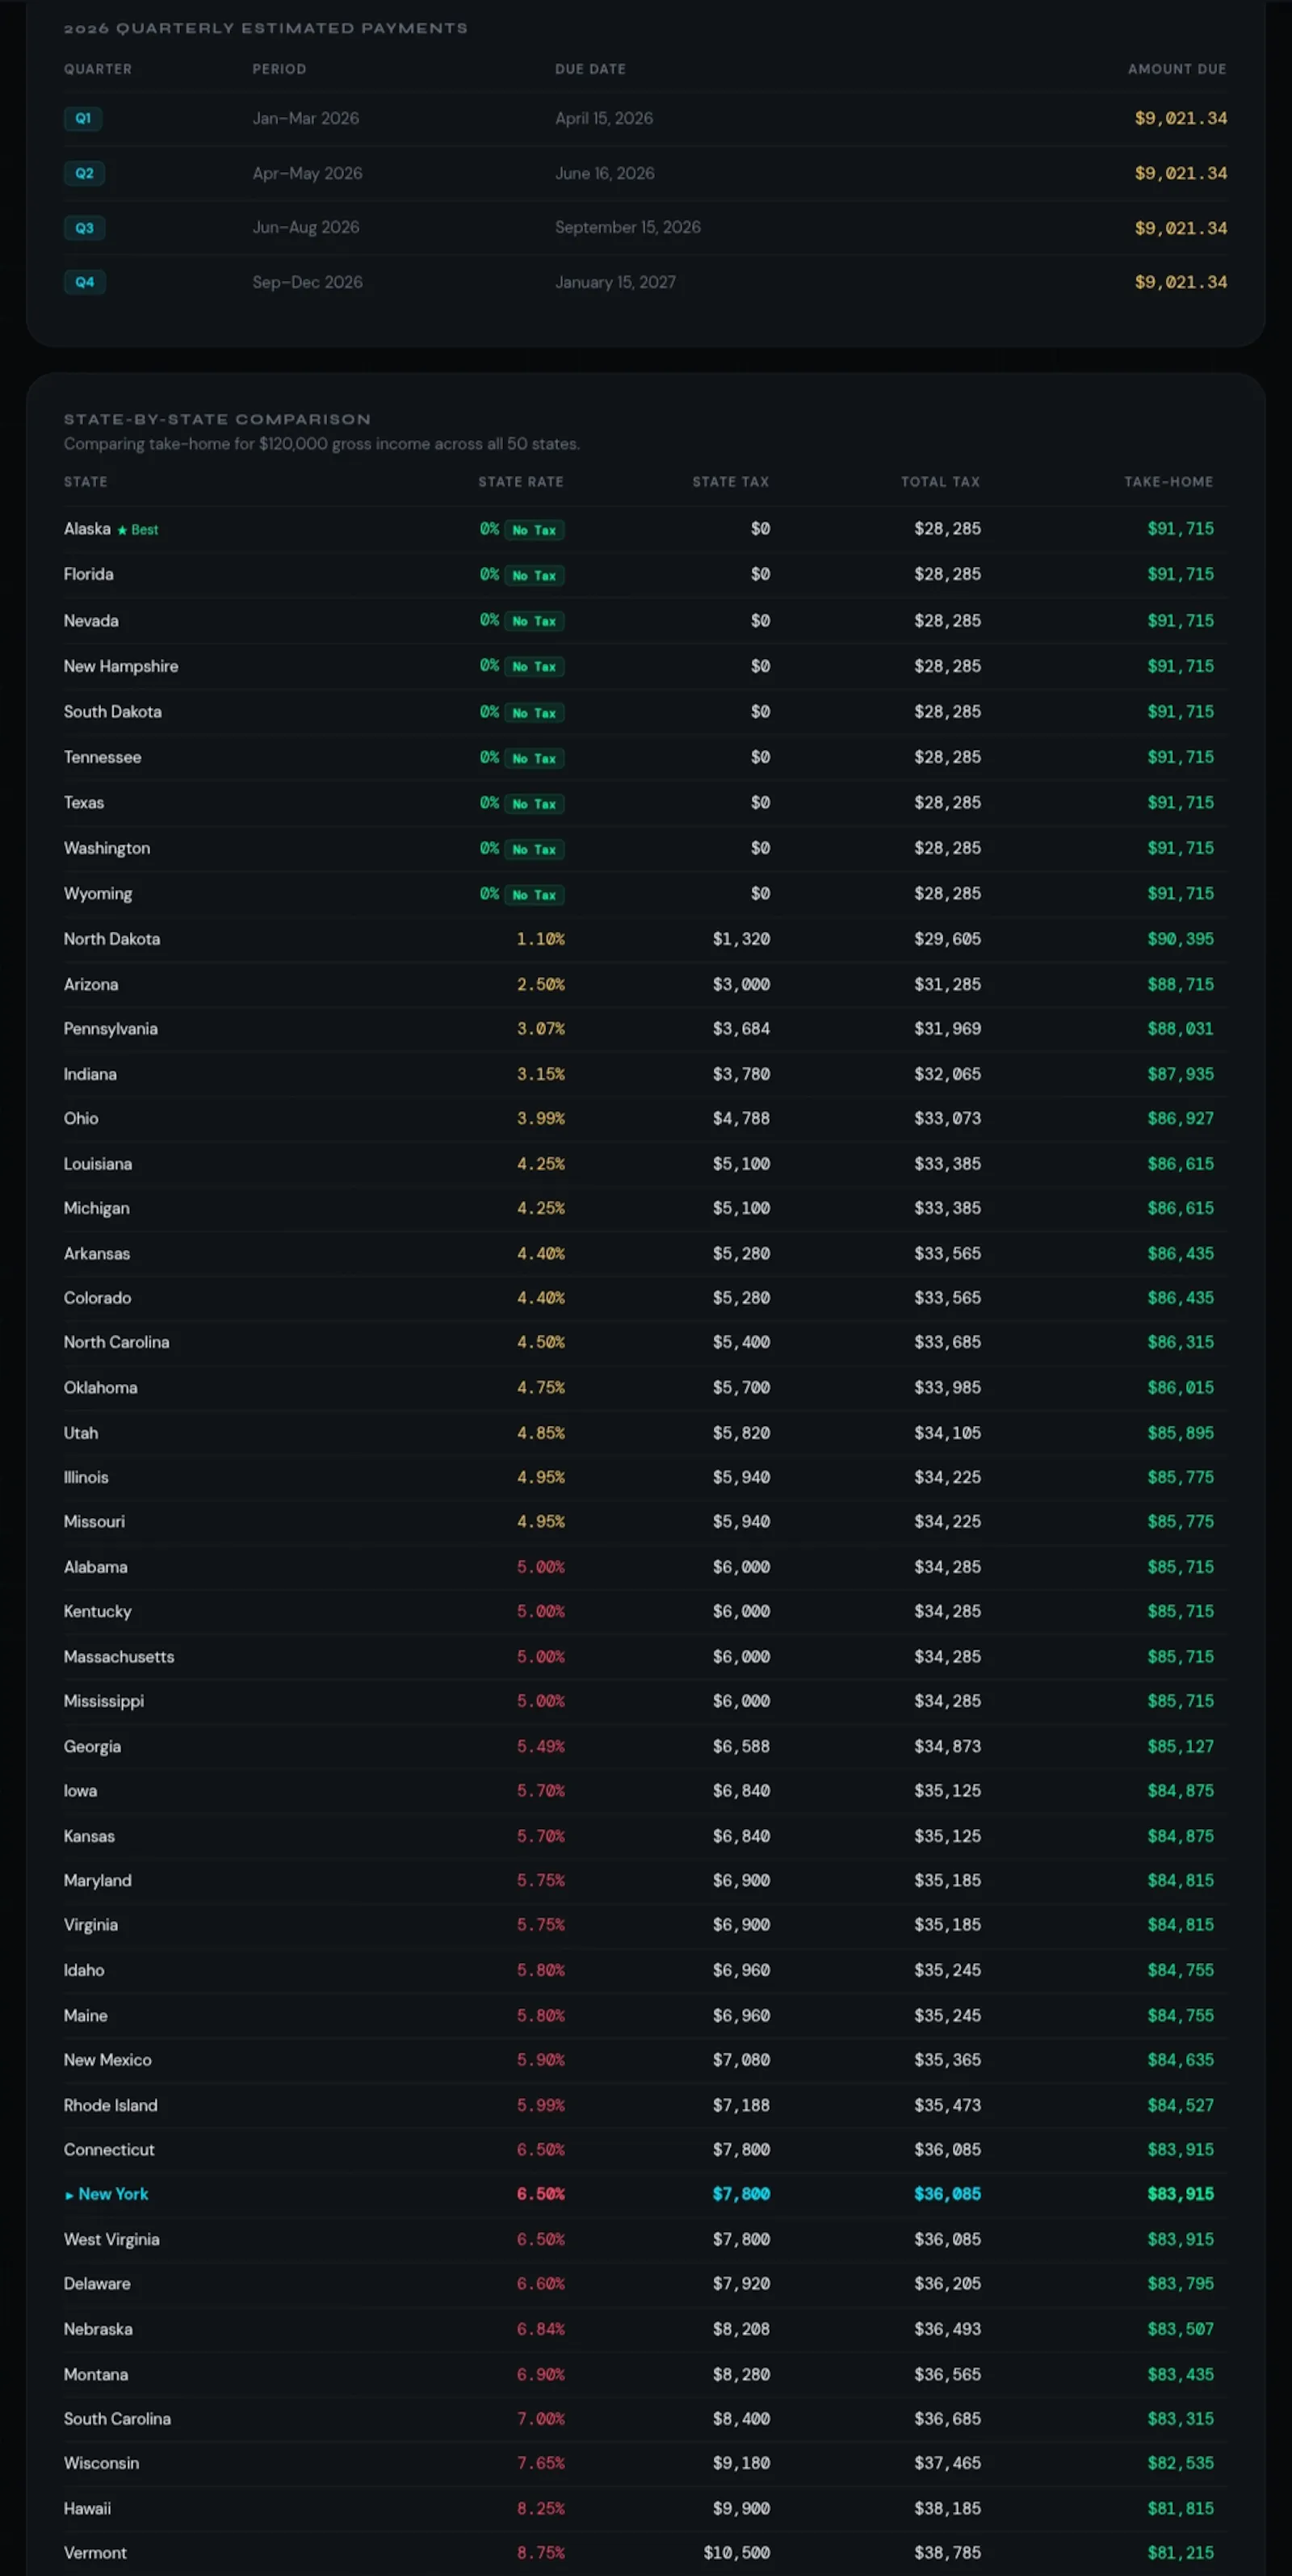Click Pennsylvania's $88,031 take-home value
This screenshot has height=2576, width=1292.
(1181, 1028)
